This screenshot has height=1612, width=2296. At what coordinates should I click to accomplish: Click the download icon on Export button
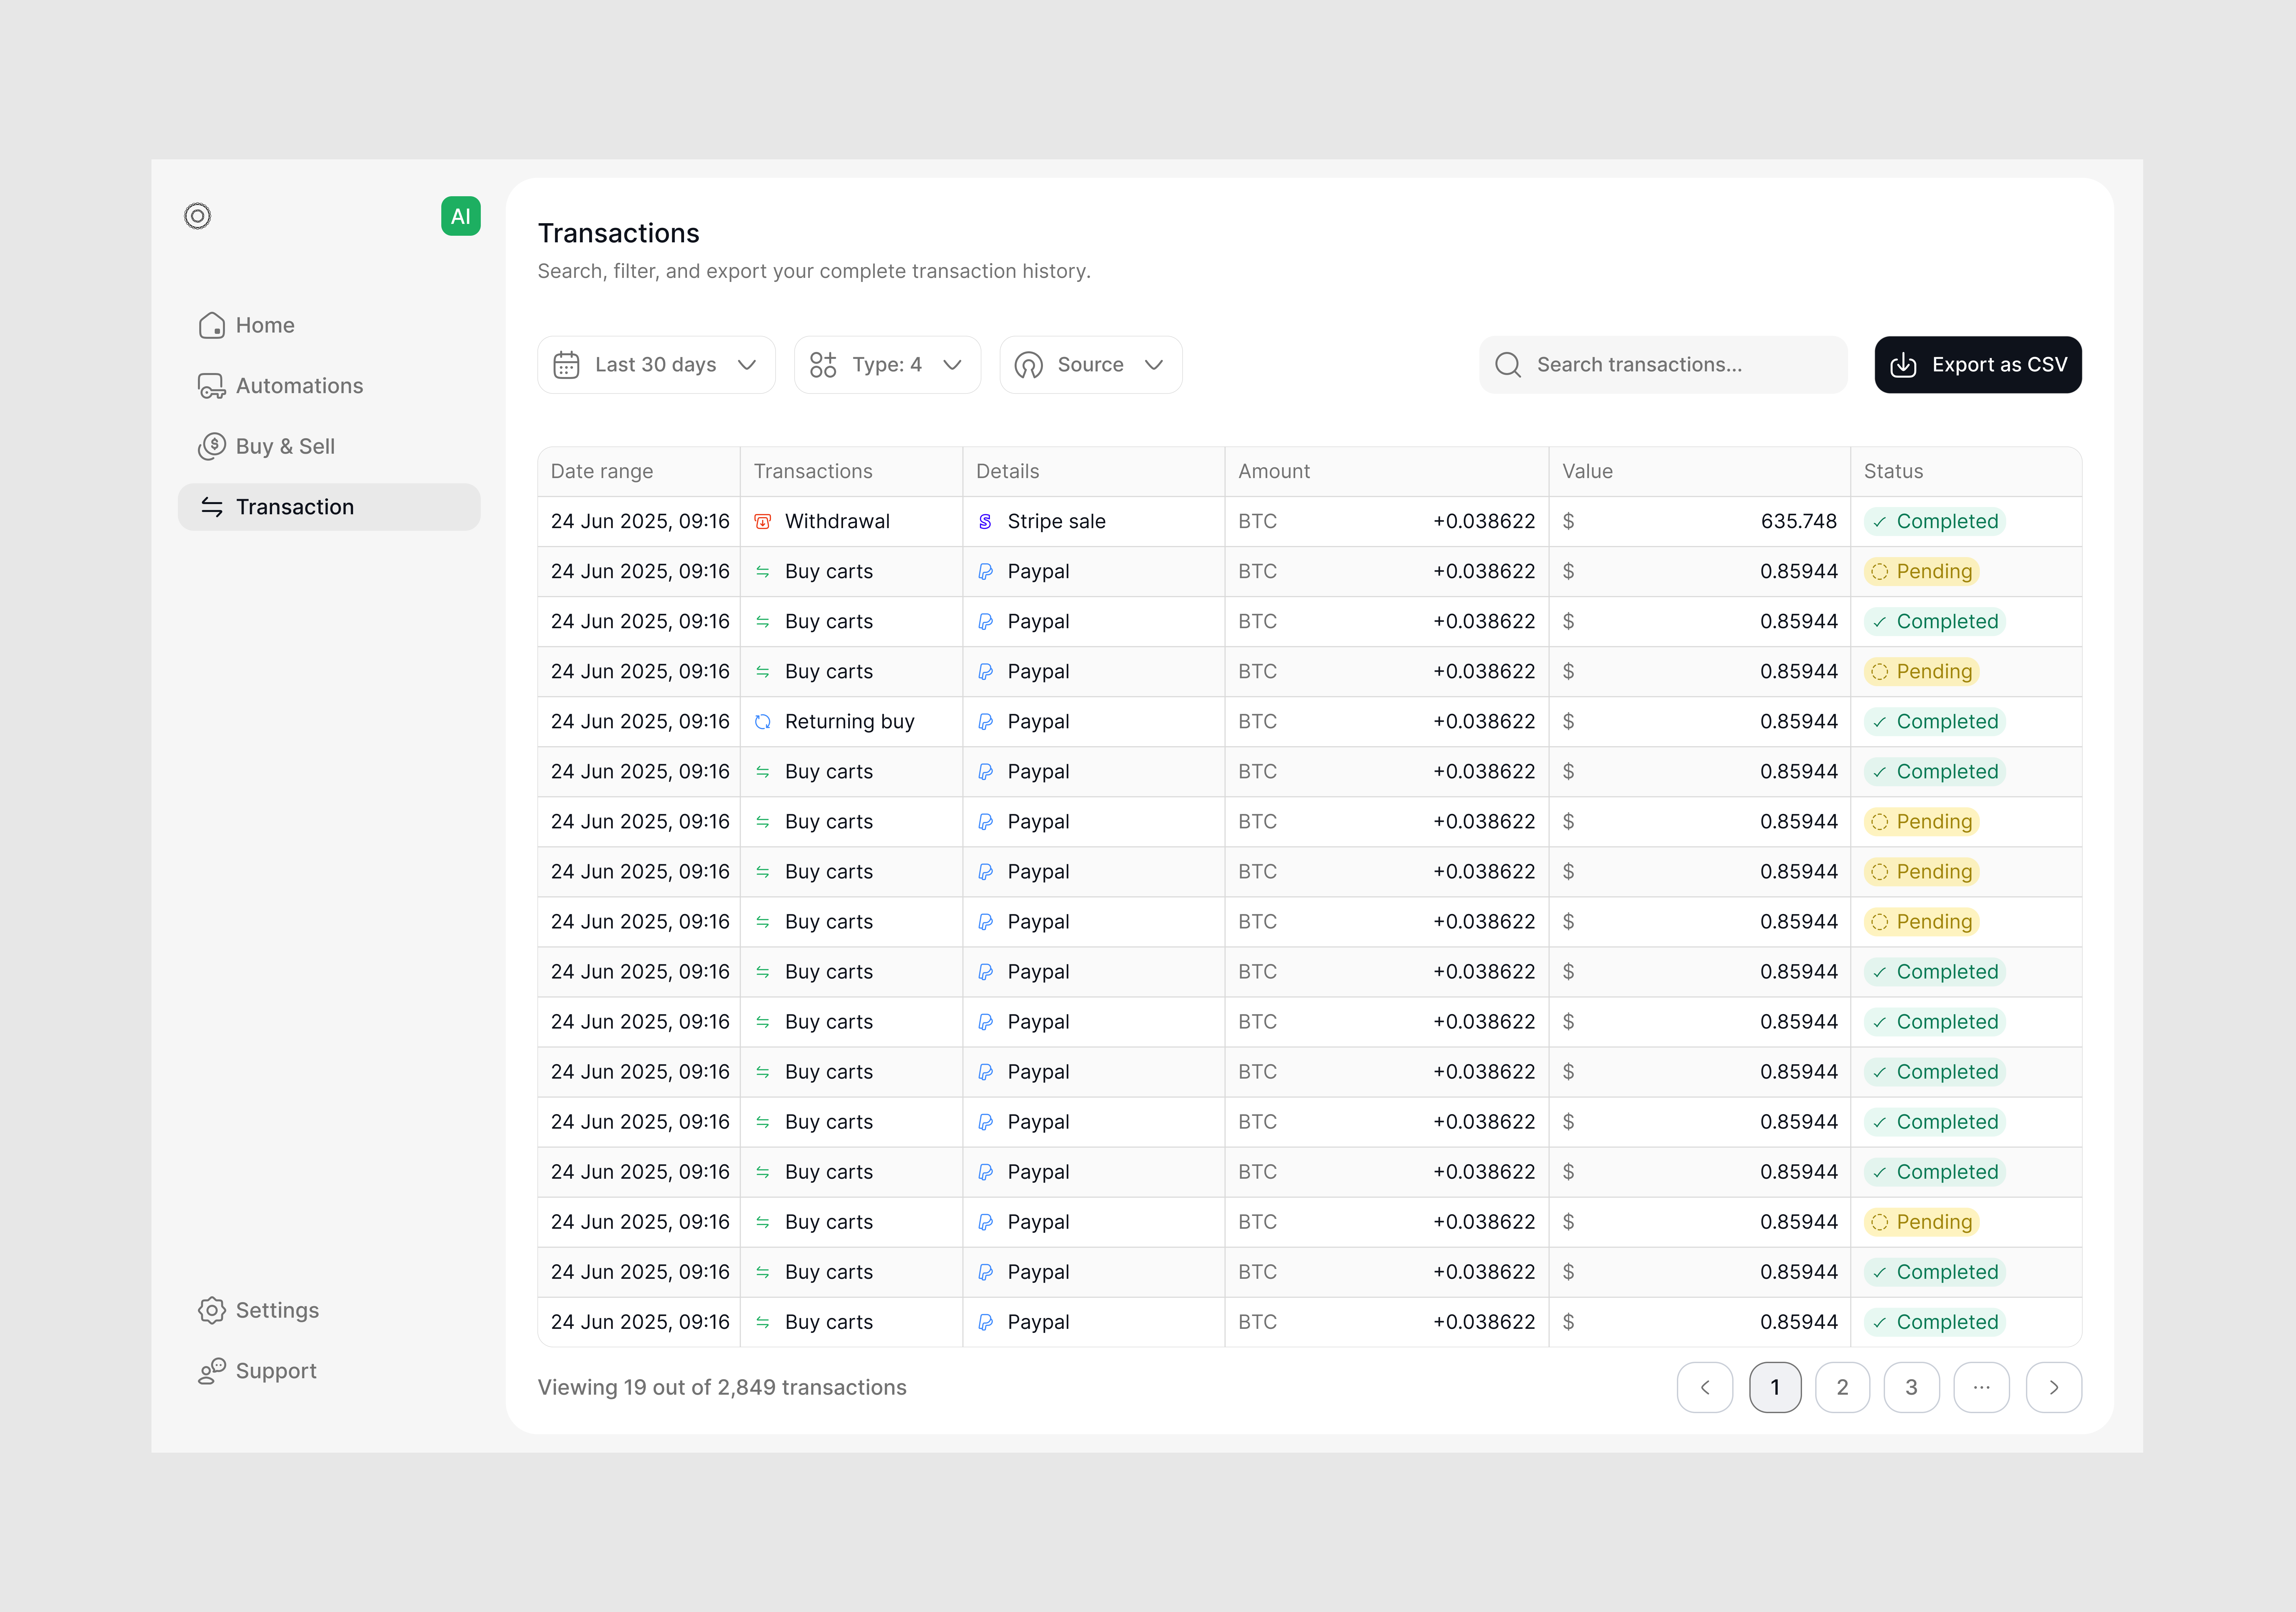(x=1903, y=365)
